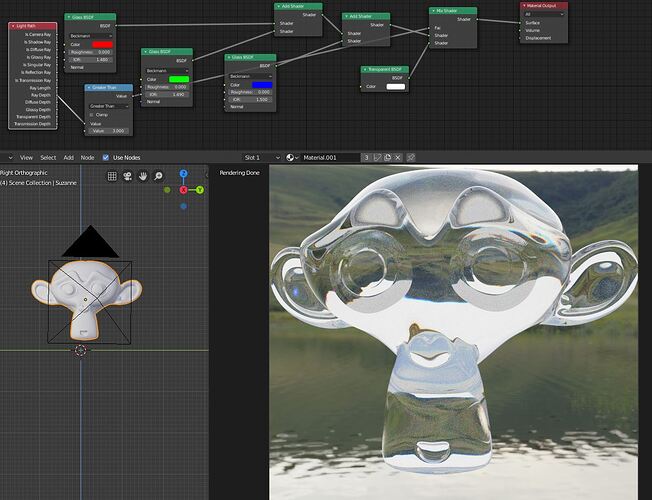Click Transmission Depth output label
652x500 pixels.
[x=32, y=124]
